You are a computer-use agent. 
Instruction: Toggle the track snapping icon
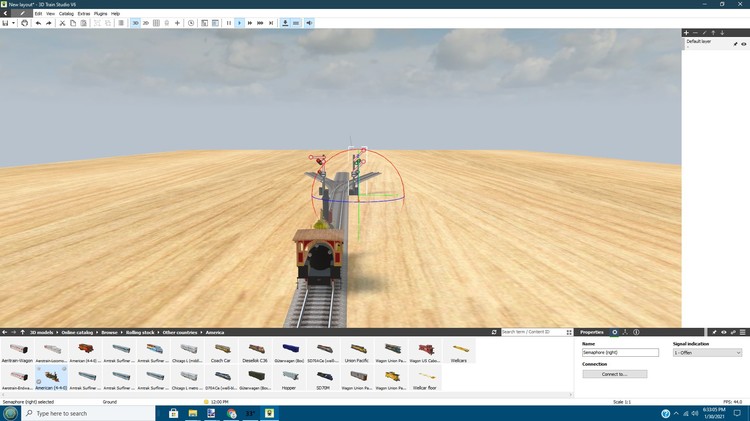tap(296, 23)
